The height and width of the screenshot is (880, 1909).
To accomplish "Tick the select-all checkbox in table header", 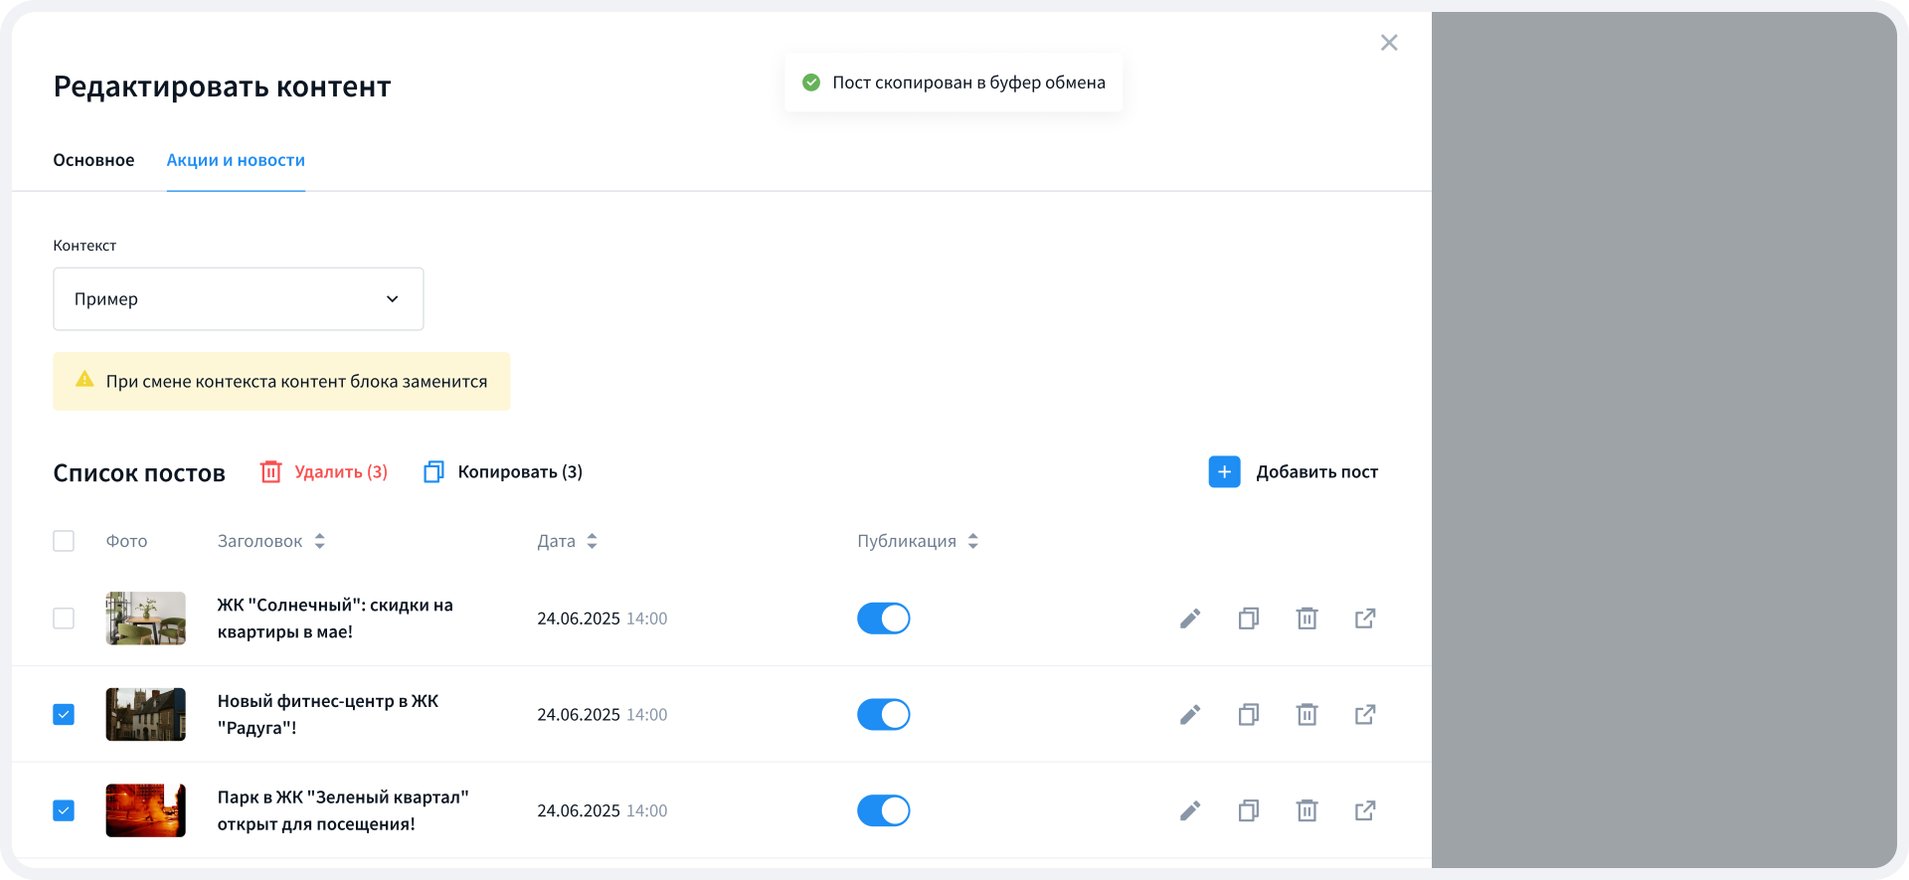I will coord(64,541).
